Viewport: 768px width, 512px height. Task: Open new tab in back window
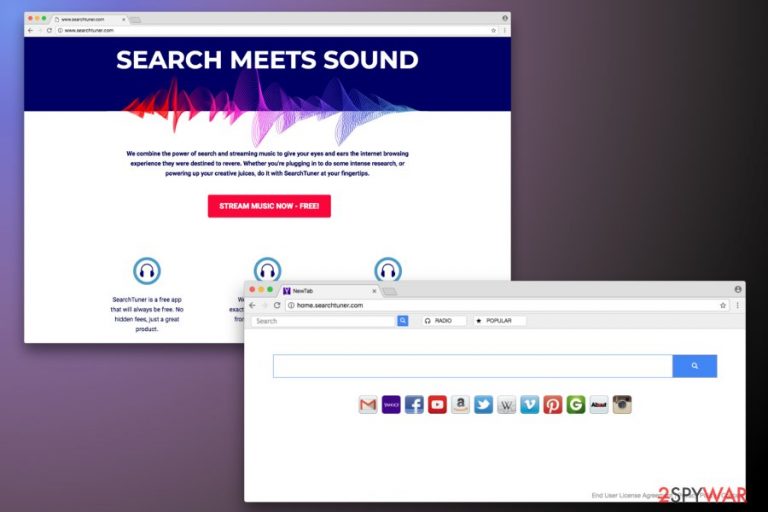click(x=136, y=20)
